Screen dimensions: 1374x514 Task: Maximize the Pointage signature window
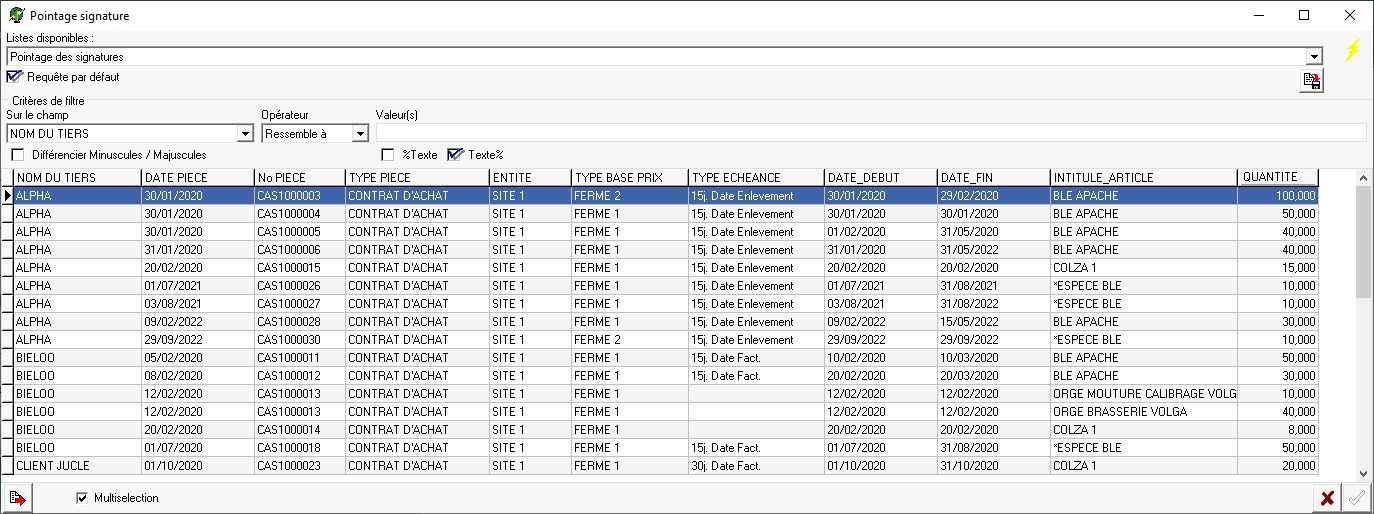1304,15
